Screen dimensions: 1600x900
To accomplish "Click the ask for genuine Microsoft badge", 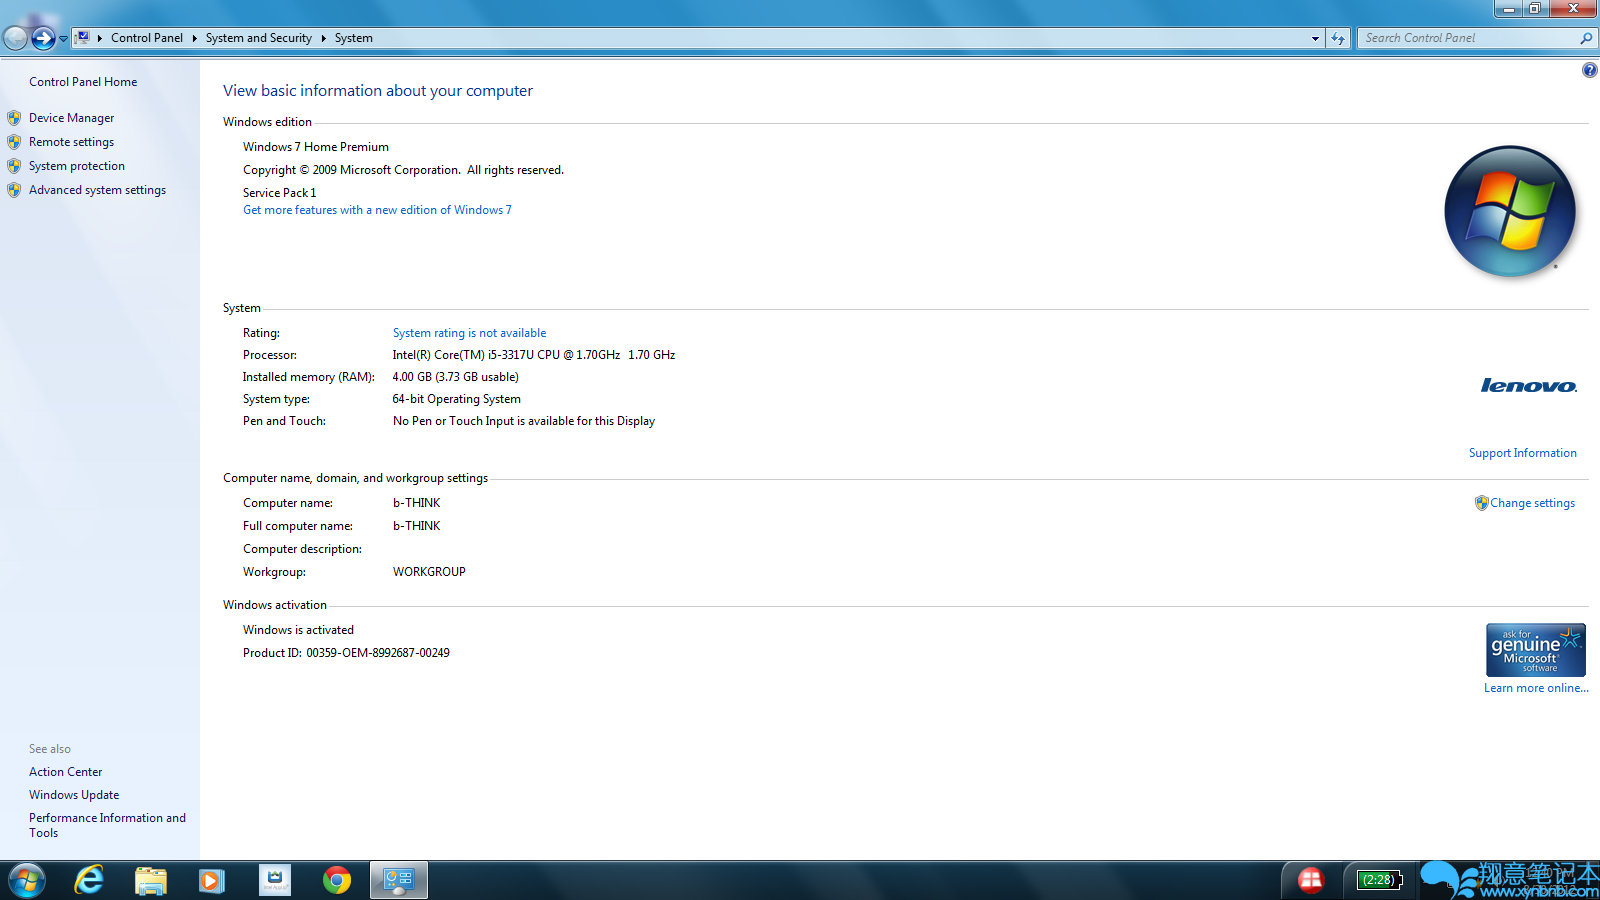I will pyautogui.click(x=1535, y=650).
